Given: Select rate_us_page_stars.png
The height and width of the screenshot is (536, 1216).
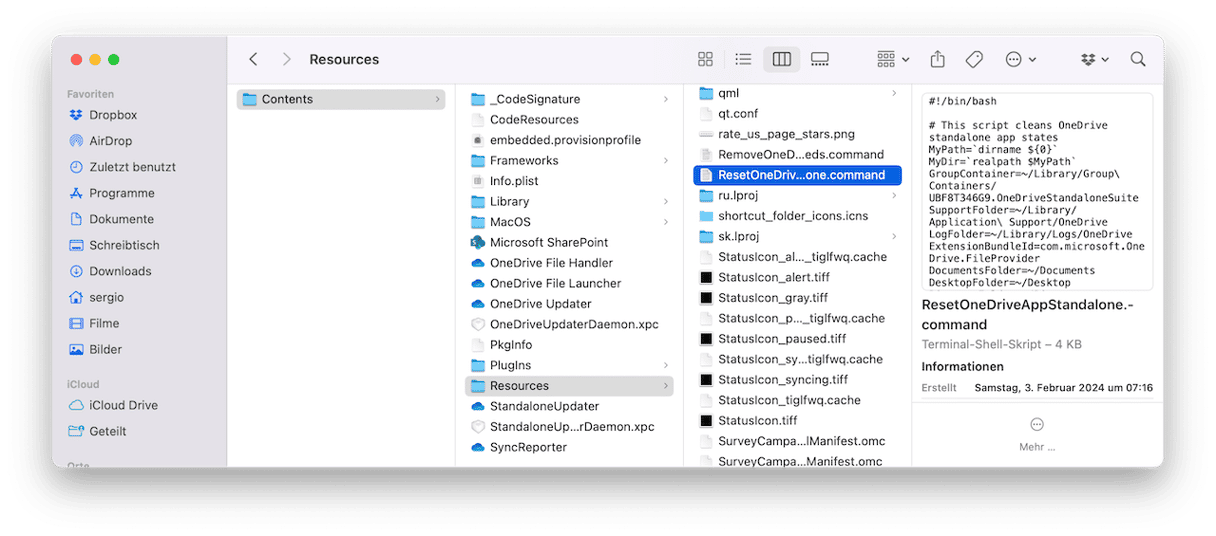Looking at the screenshot, I should 786,134.
